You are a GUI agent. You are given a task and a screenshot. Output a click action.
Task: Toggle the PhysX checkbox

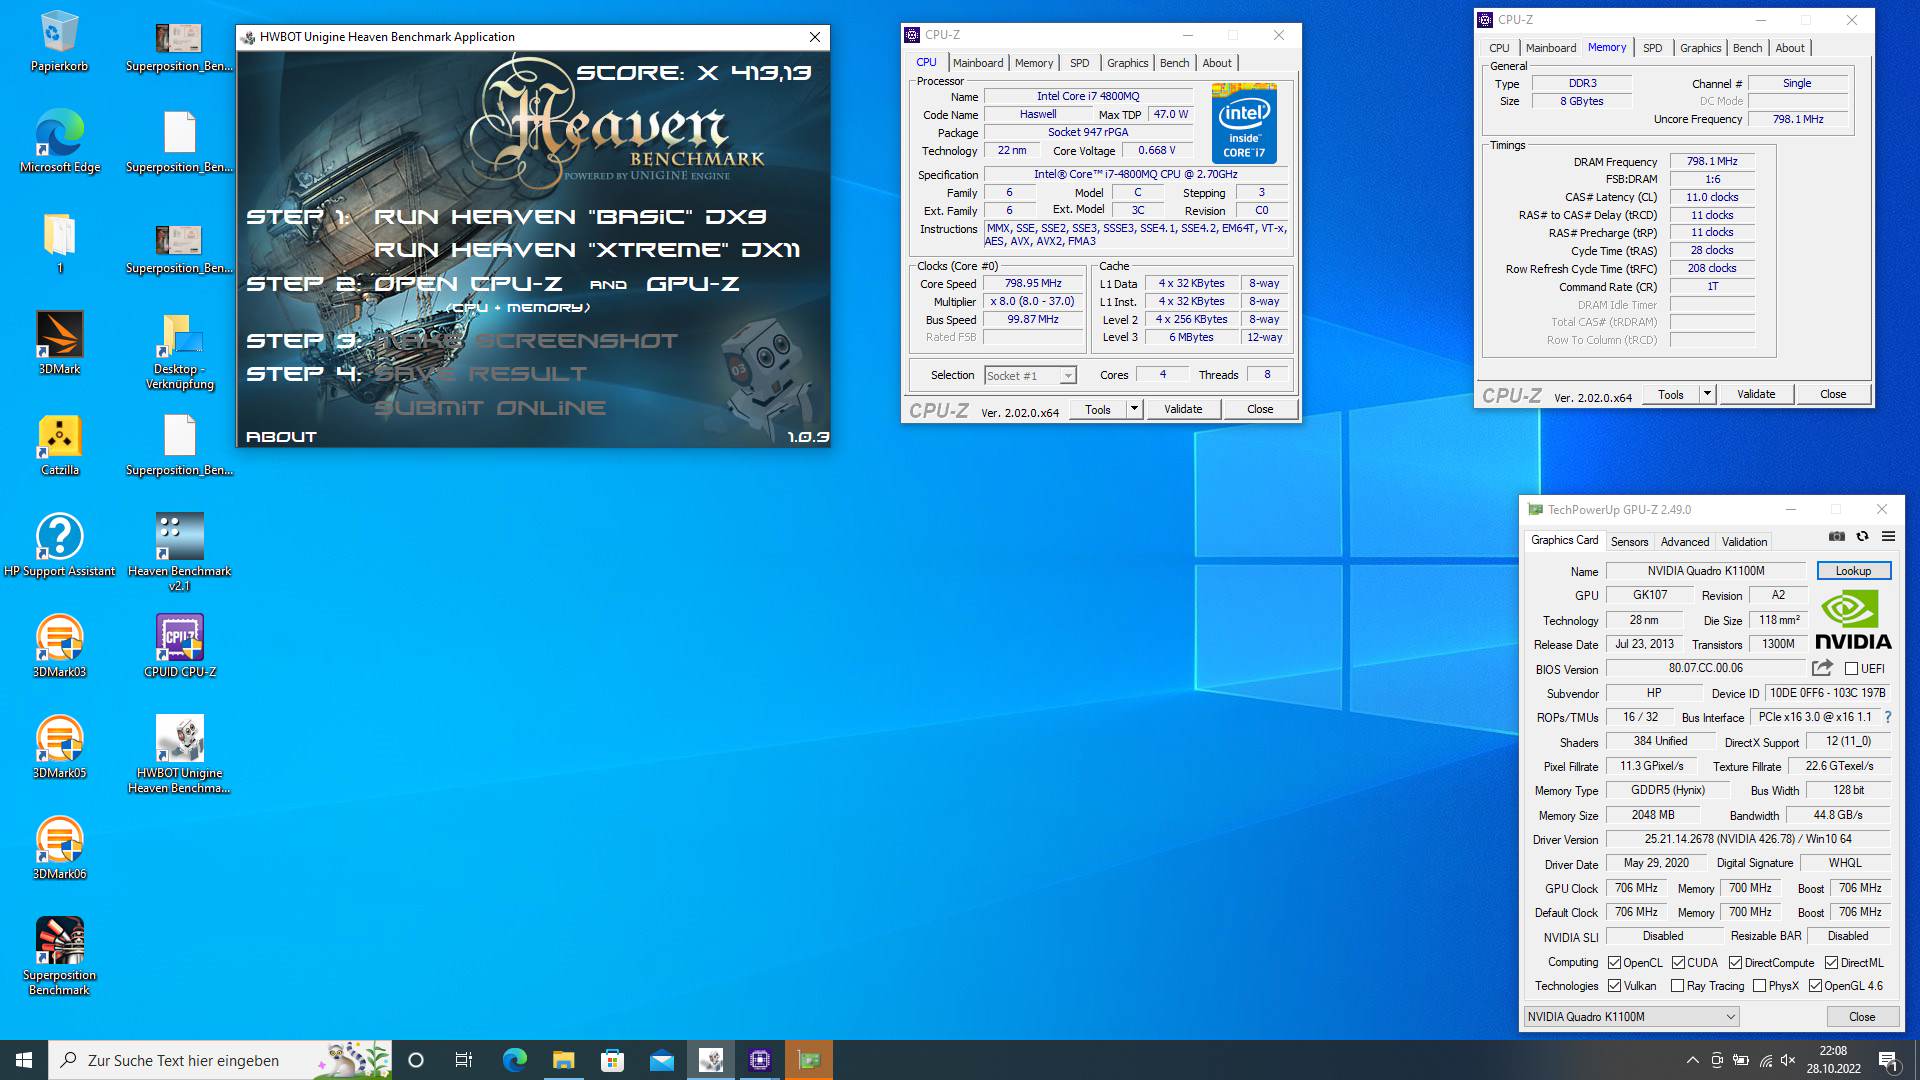1759,986
